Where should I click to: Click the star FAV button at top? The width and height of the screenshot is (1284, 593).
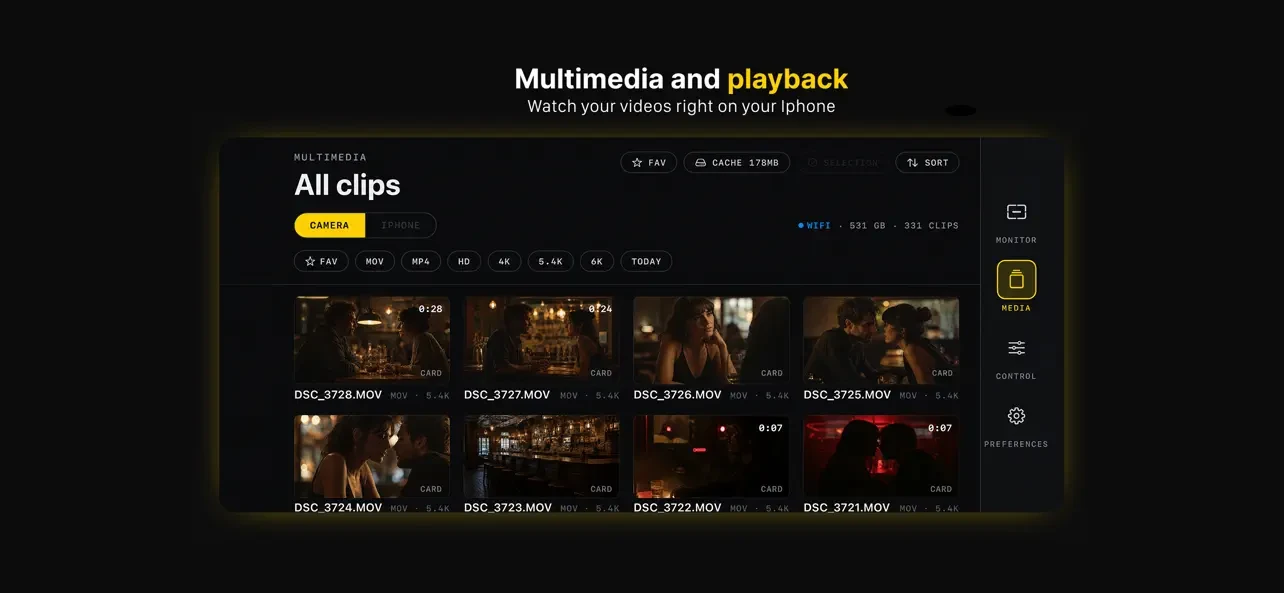pos(649,162)
